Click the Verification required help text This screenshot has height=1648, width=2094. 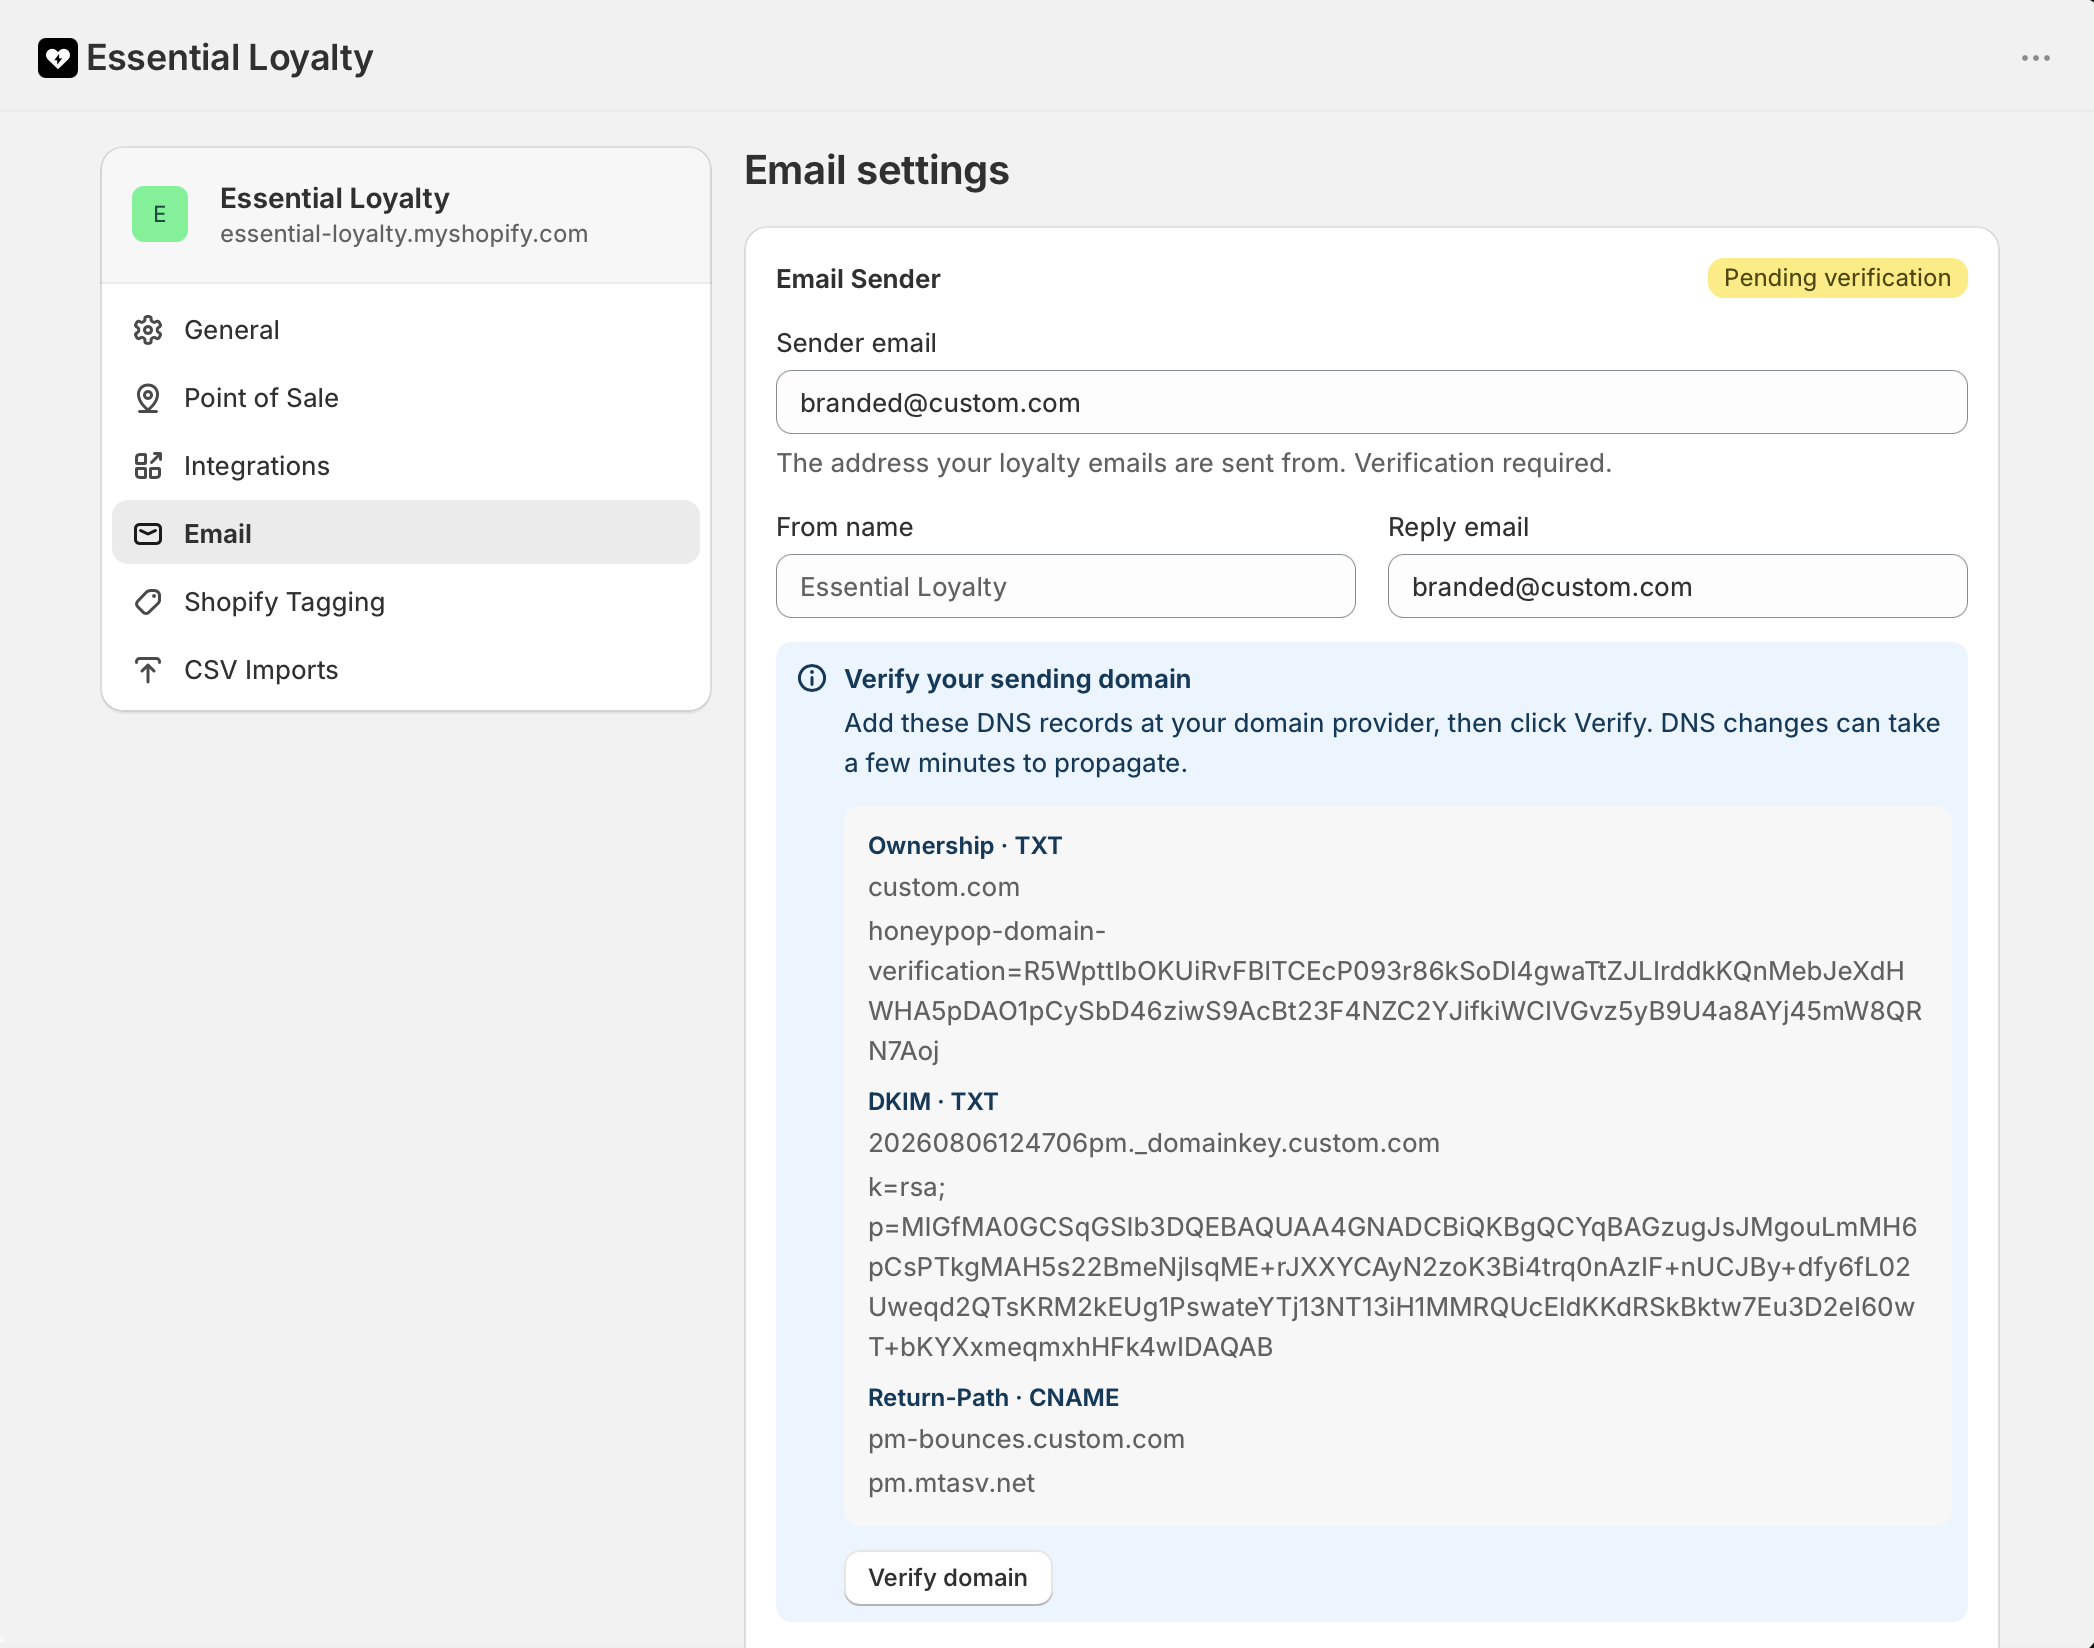point(1194,463)
